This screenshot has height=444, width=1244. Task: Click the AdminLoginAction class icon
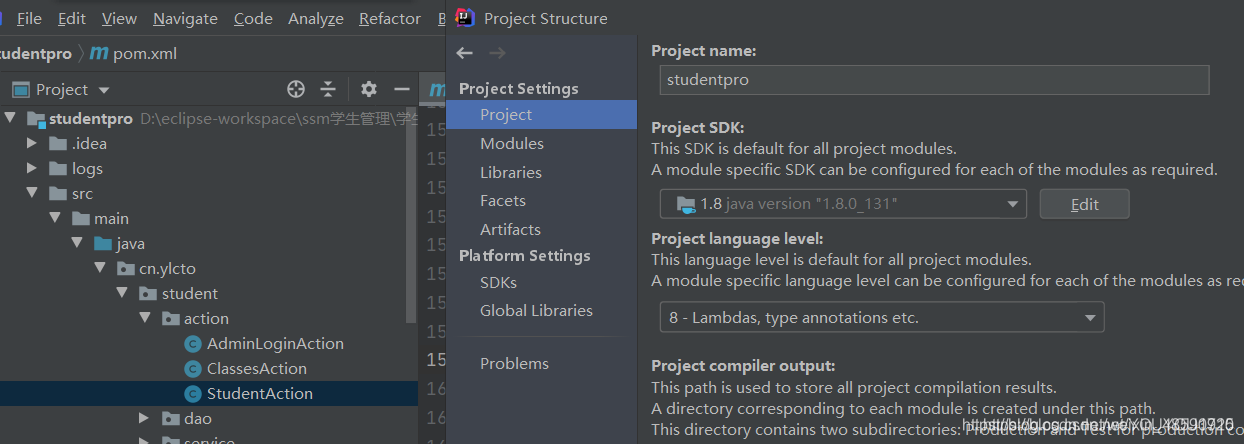pyautogui.click(x=193, y=344)
